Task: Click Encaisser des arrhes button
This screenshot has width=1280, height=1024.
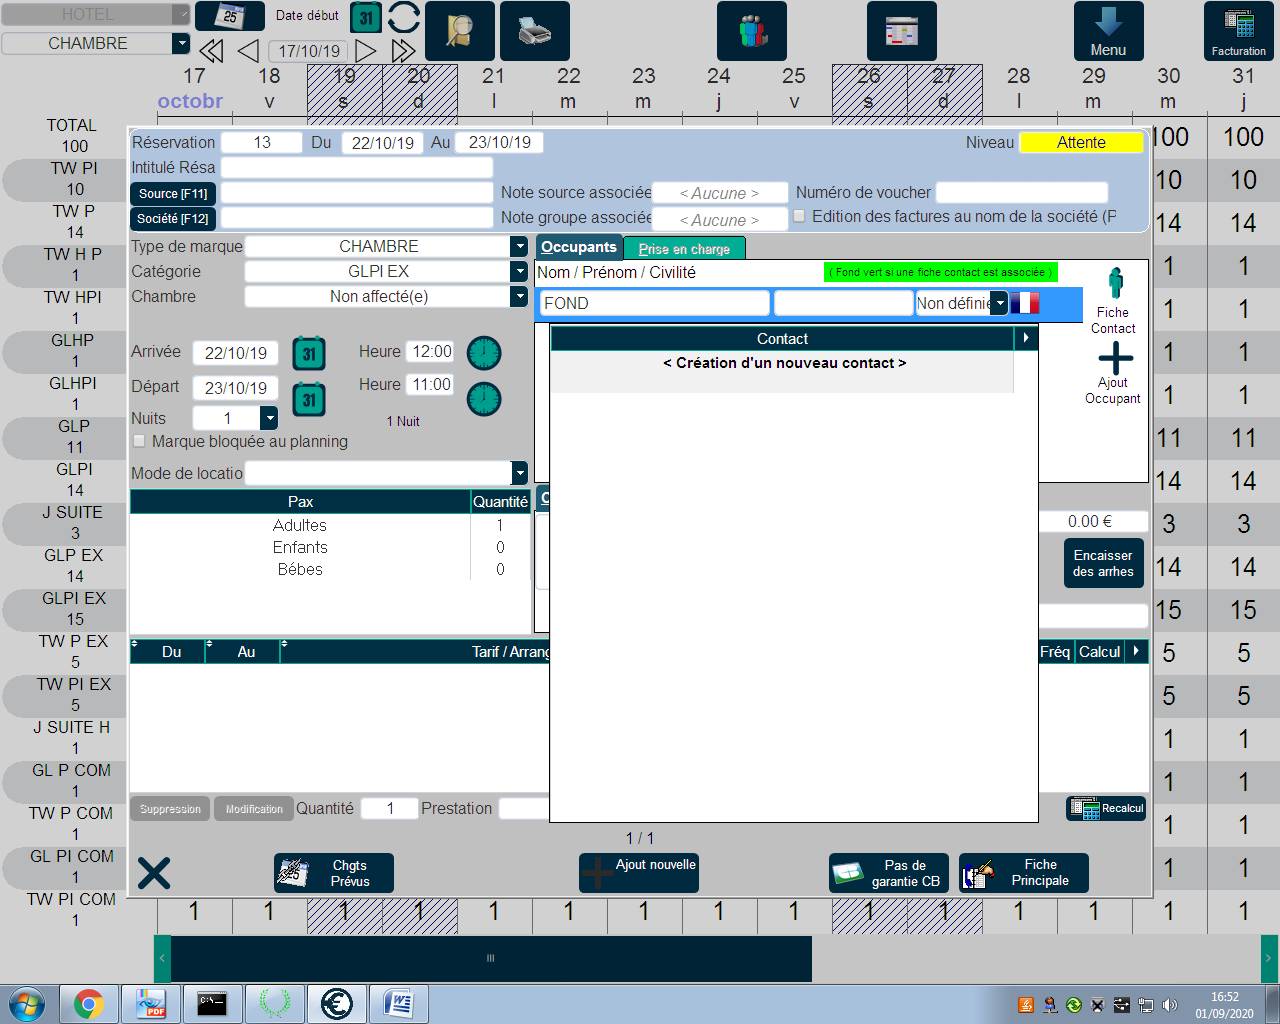Action: pyautogui.click(x=1103, y=563)
